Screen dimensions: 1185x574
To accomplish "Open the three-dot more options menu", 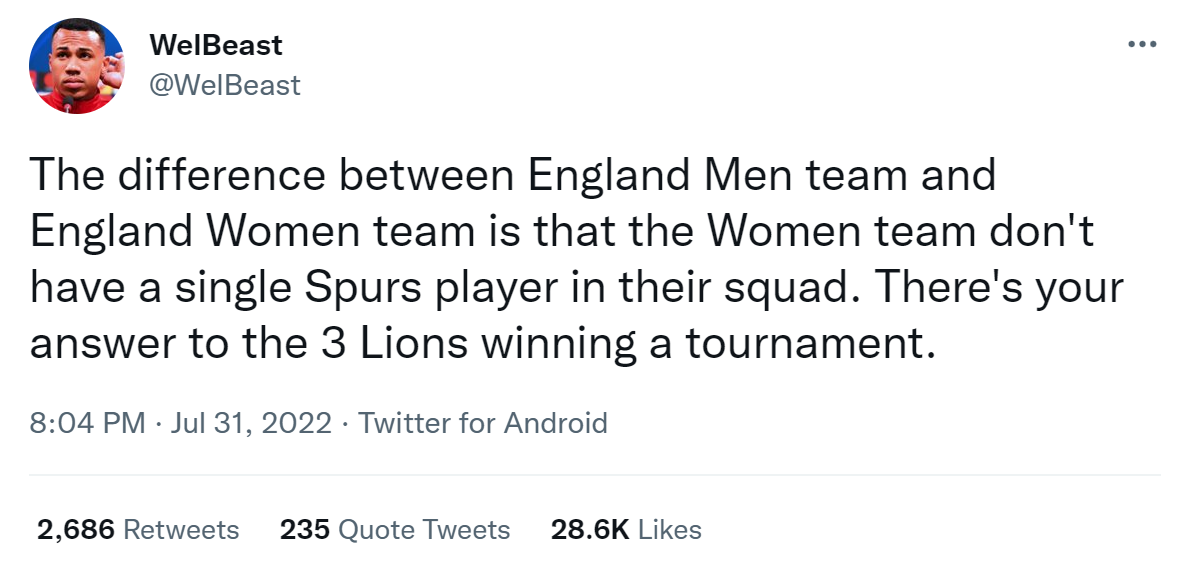I will coord(1140,46).
